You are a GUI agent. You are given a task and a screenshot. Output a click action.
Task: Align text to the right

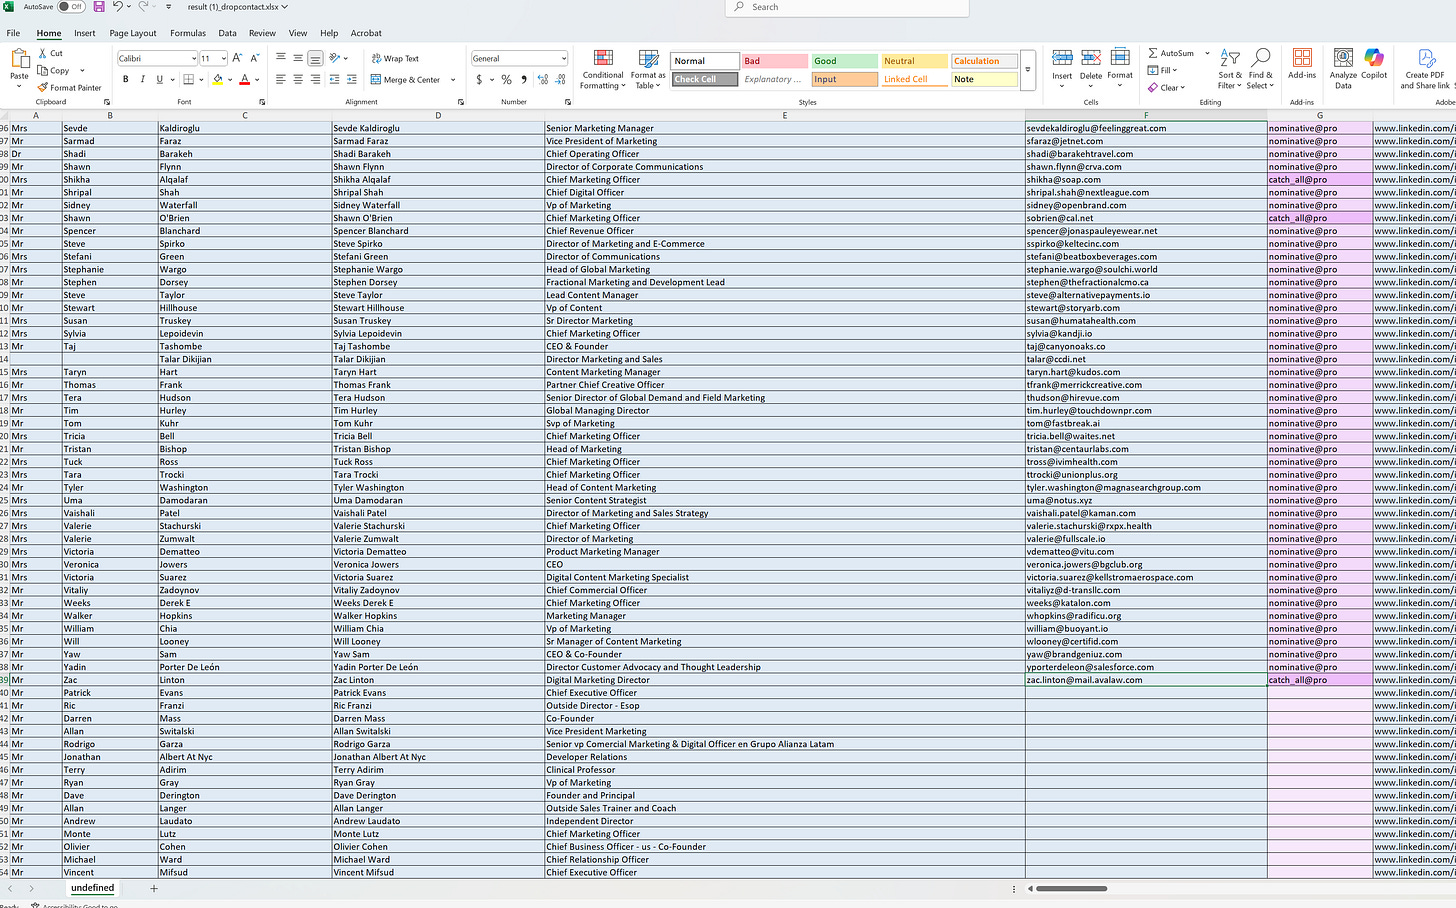tap(315, 80)
